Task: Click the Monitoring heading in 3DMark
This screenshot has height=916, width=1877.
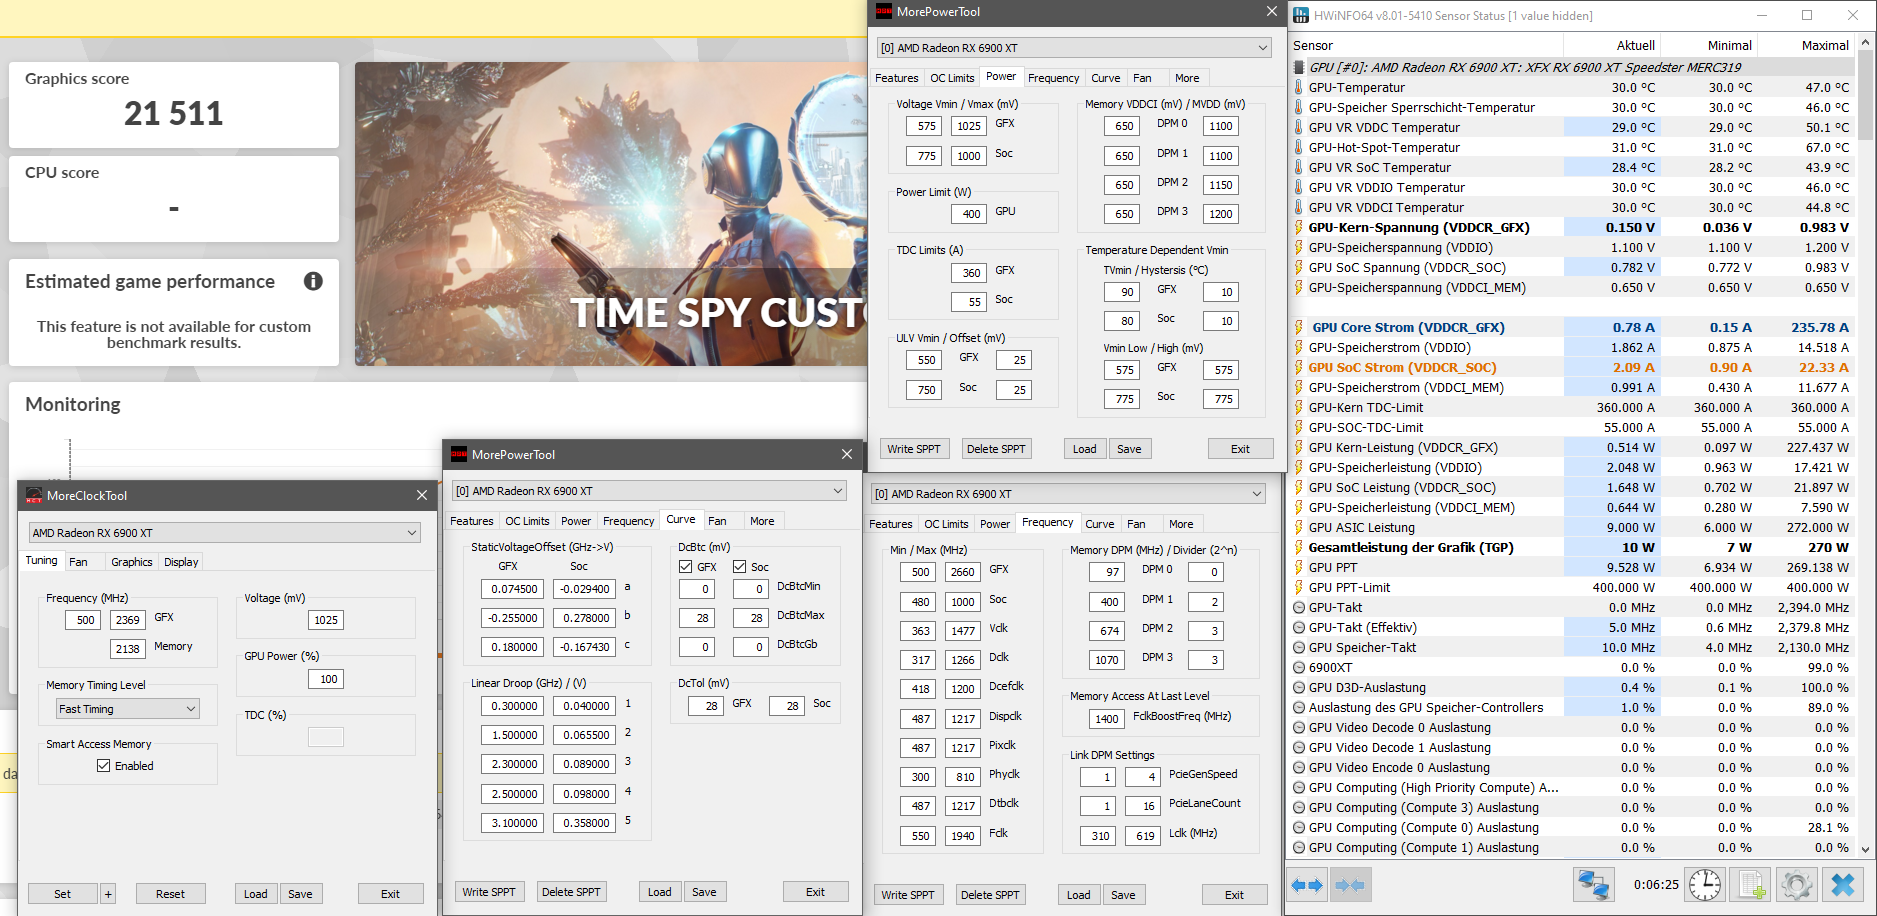Action: tap(73, 404)
